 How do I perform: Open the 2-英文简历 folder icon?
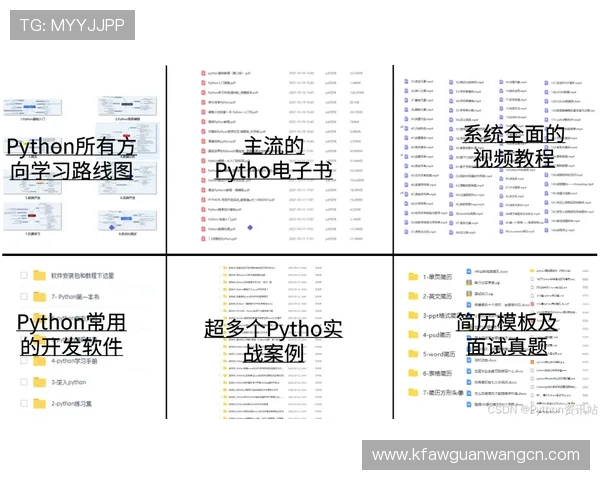pos(413,296)
